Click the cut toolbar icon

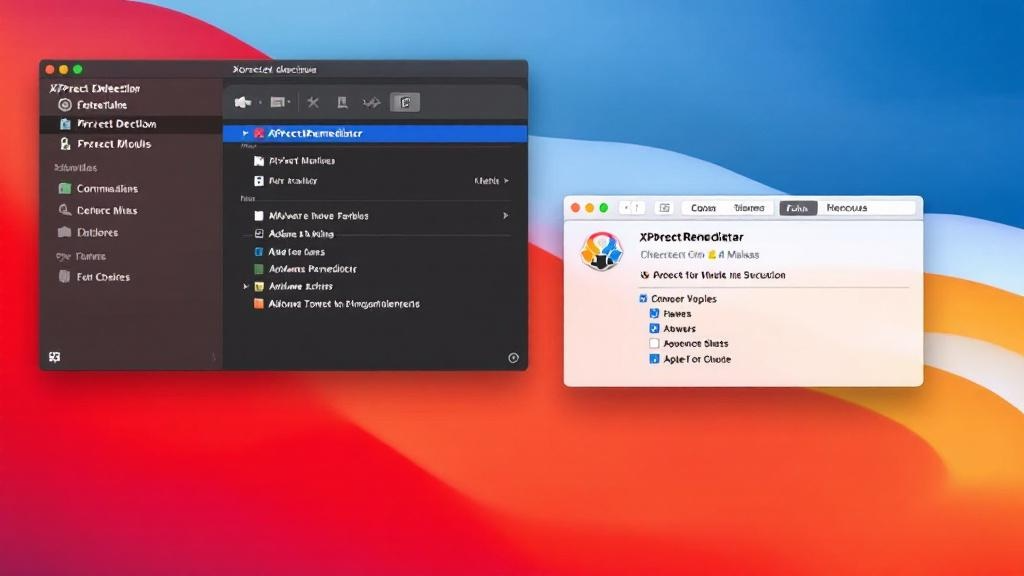click(312, 100)
